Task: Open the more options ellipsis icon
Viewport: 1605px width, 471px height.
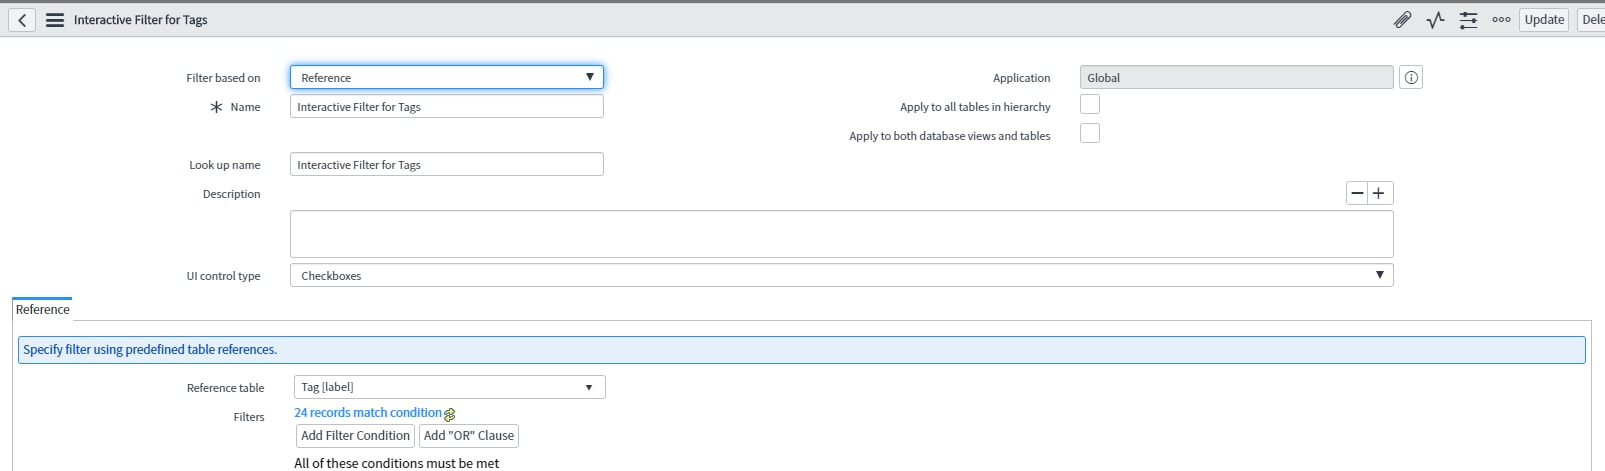Action: (1501, 20)
